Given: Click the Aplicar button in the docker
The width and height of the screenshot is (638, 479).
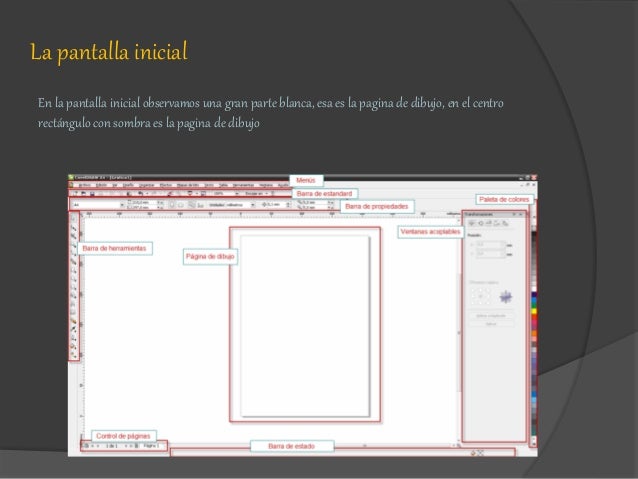Looking at the screenshot, I should pyautogui.click(x=491, y=324).
